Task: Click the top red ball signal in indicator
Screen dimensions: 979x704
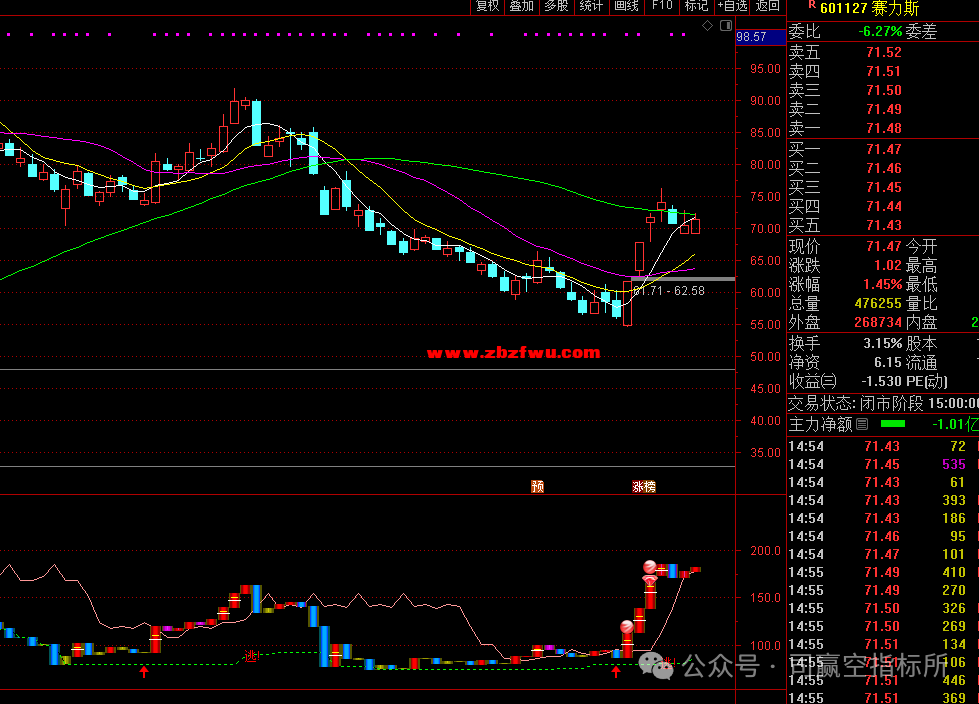Action: (649, 567)
